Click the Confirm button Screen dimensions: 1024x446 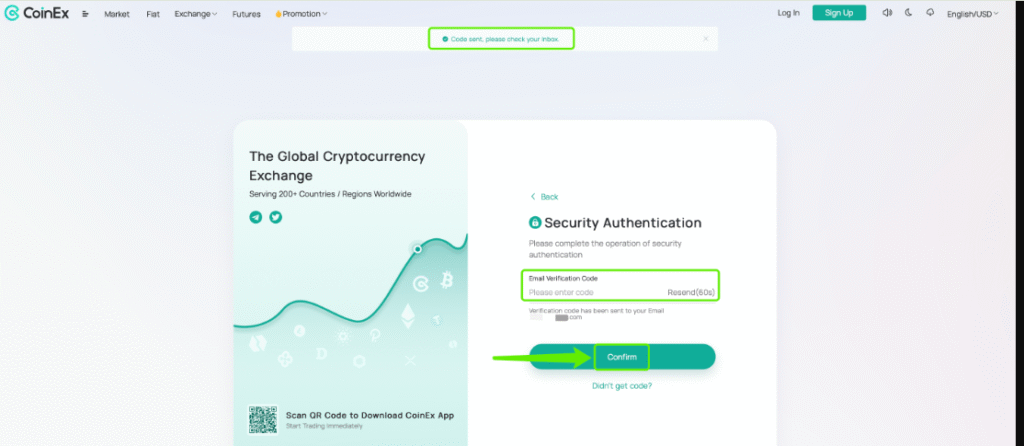pyautogui.click(x=622, y=357)
